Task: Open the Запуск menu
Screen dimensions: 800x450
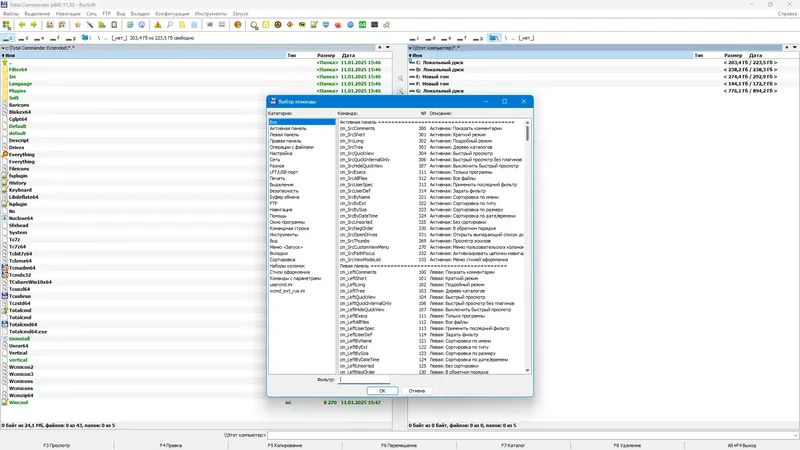Action: coord(240,14)
